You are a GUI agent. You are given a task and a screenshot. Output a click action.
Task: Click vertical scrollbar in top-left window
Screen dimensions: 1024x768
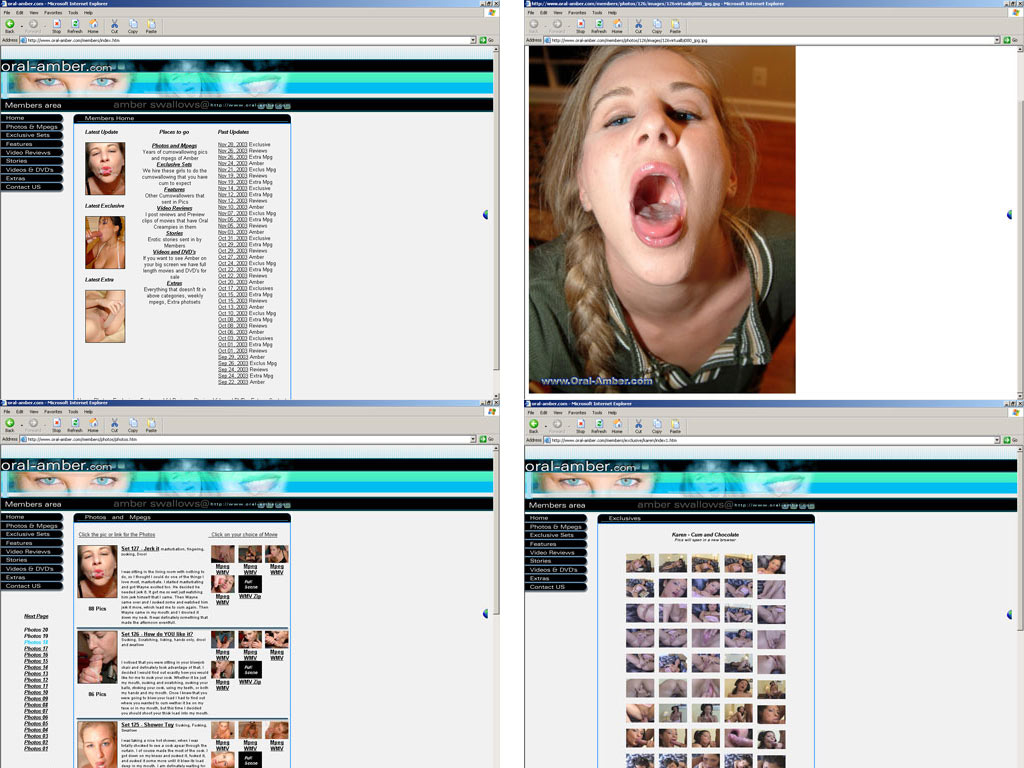(x=496, y=222)
